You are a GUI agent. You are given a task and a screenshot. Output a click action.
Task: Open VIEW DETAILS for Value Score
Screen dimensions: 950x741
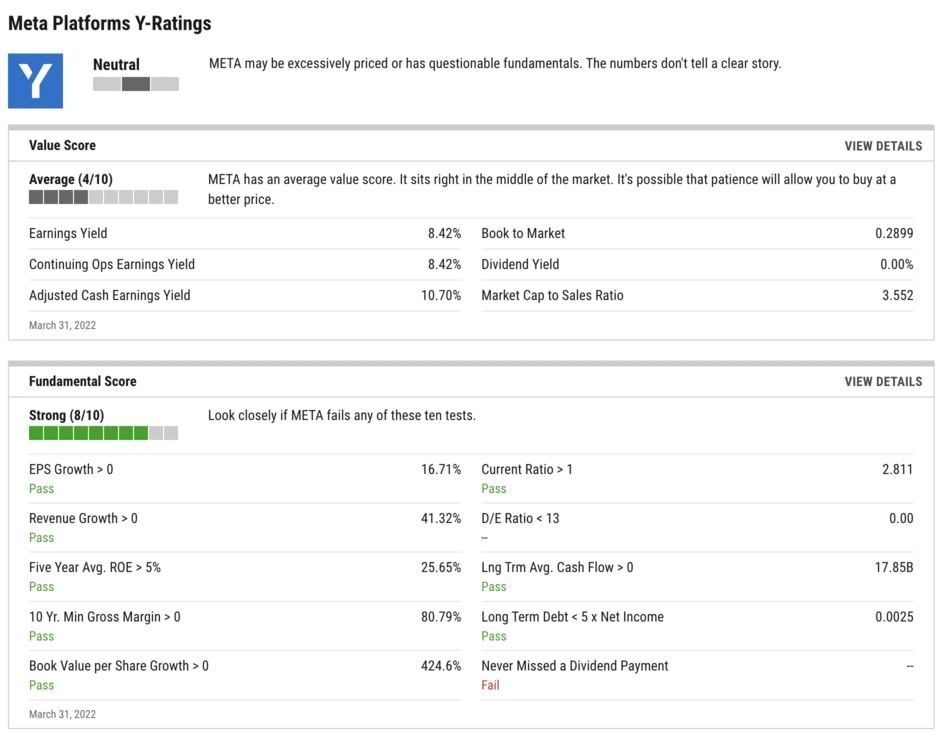click(x=884, y=145)
